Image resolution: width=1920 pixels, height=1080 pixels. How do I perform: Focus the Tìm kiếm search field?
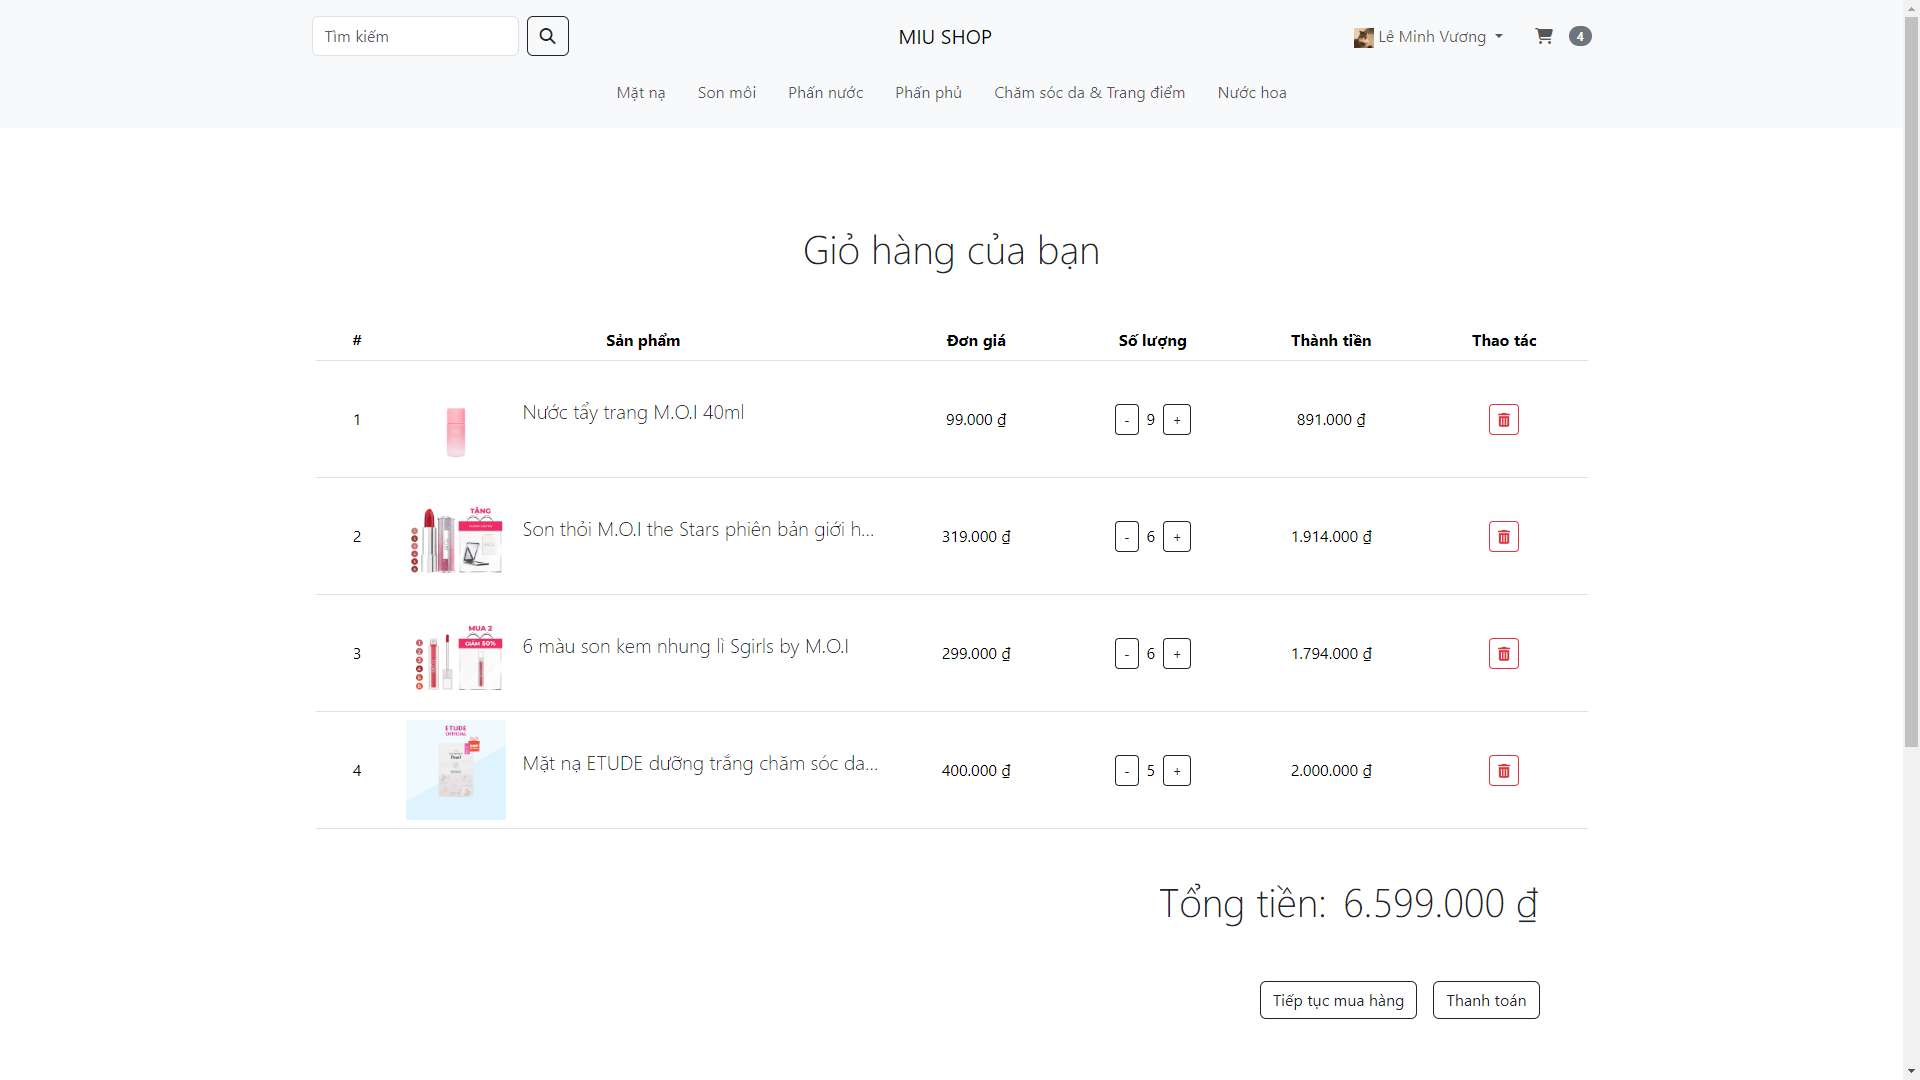(x=415, y=36)
